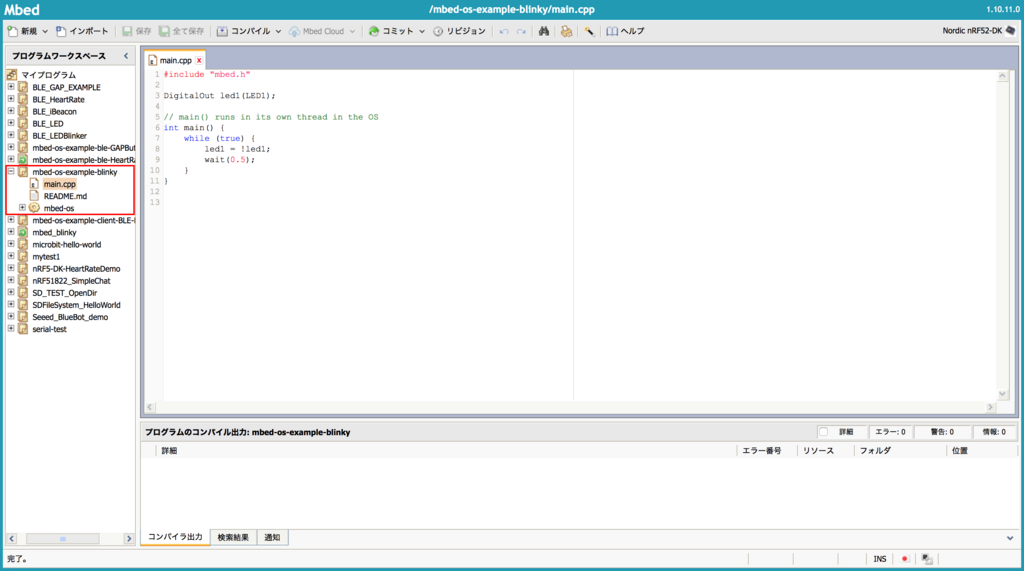Click the editor scroll down arrow
Viewport: 1024px width, 571px height.
1002,394
